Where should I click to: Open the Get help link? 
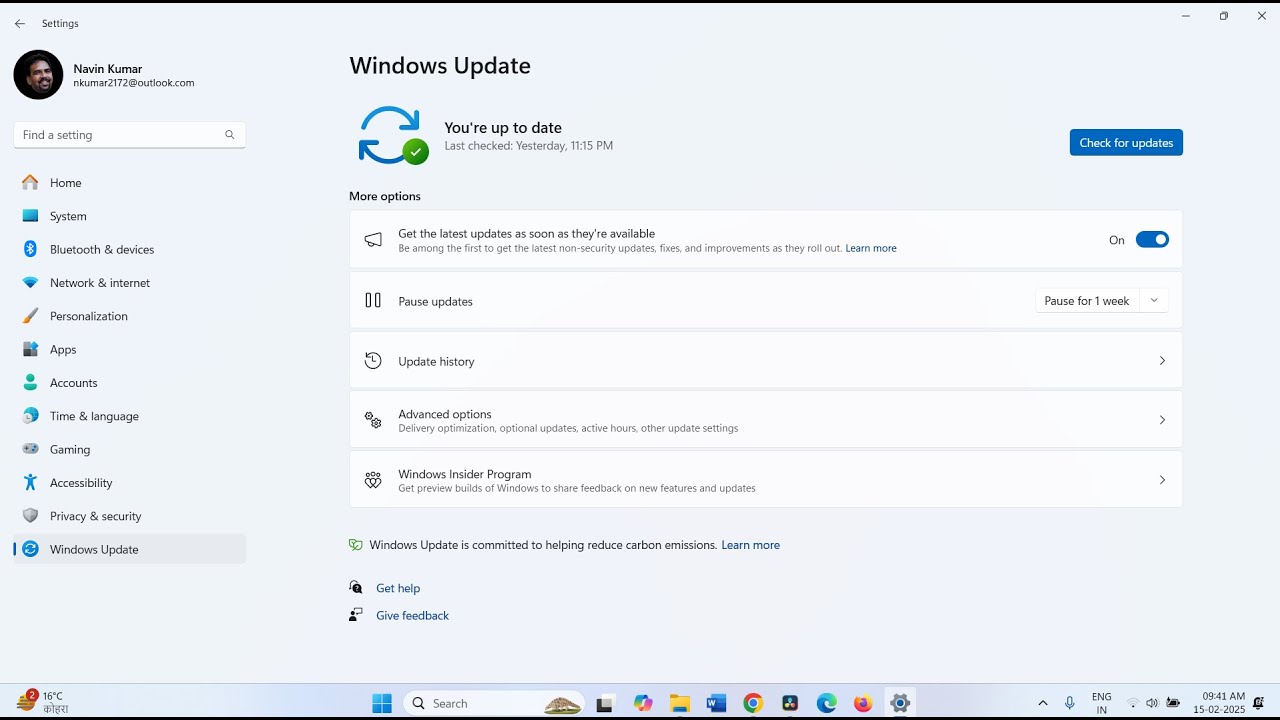tap(398, 588)
